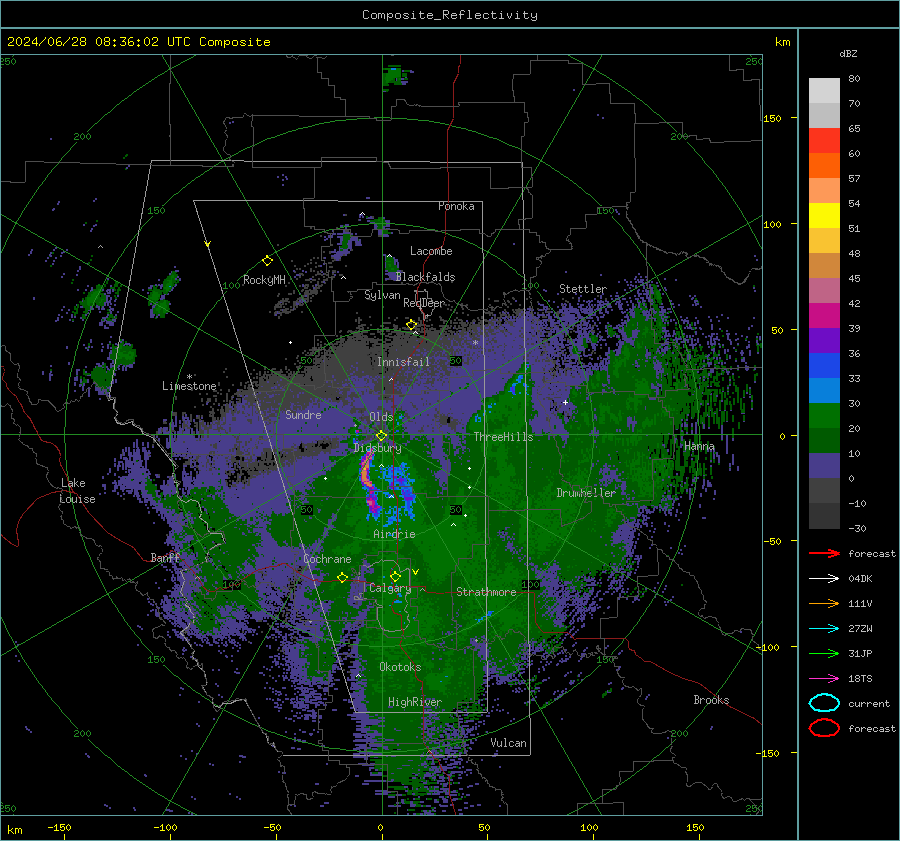
Task: Select the orange 111V arrow icon
Action: (x=824, y=603)
